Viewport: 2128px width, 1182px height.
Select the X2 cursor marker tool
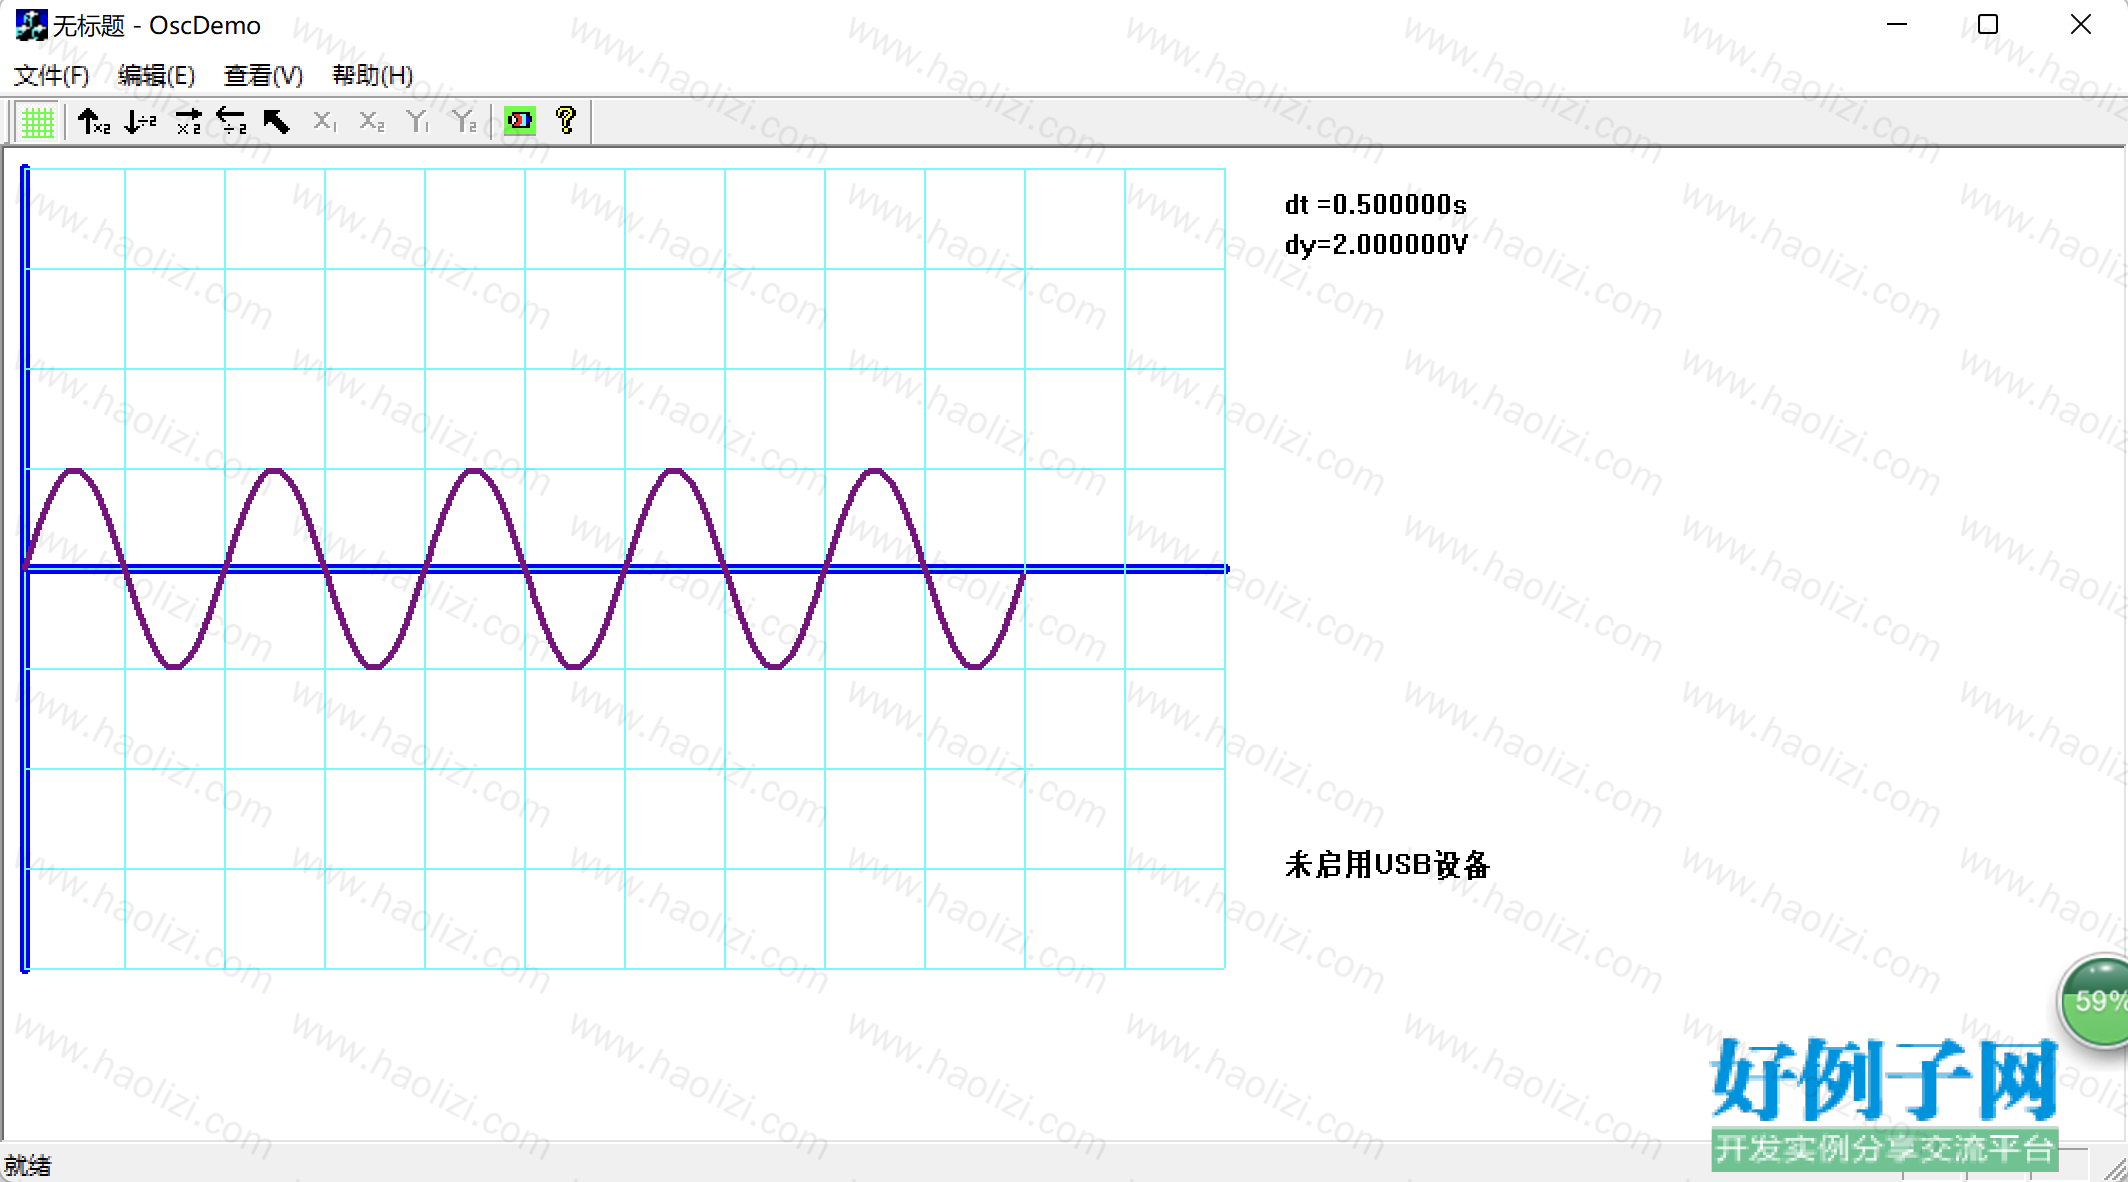(371, 122)
